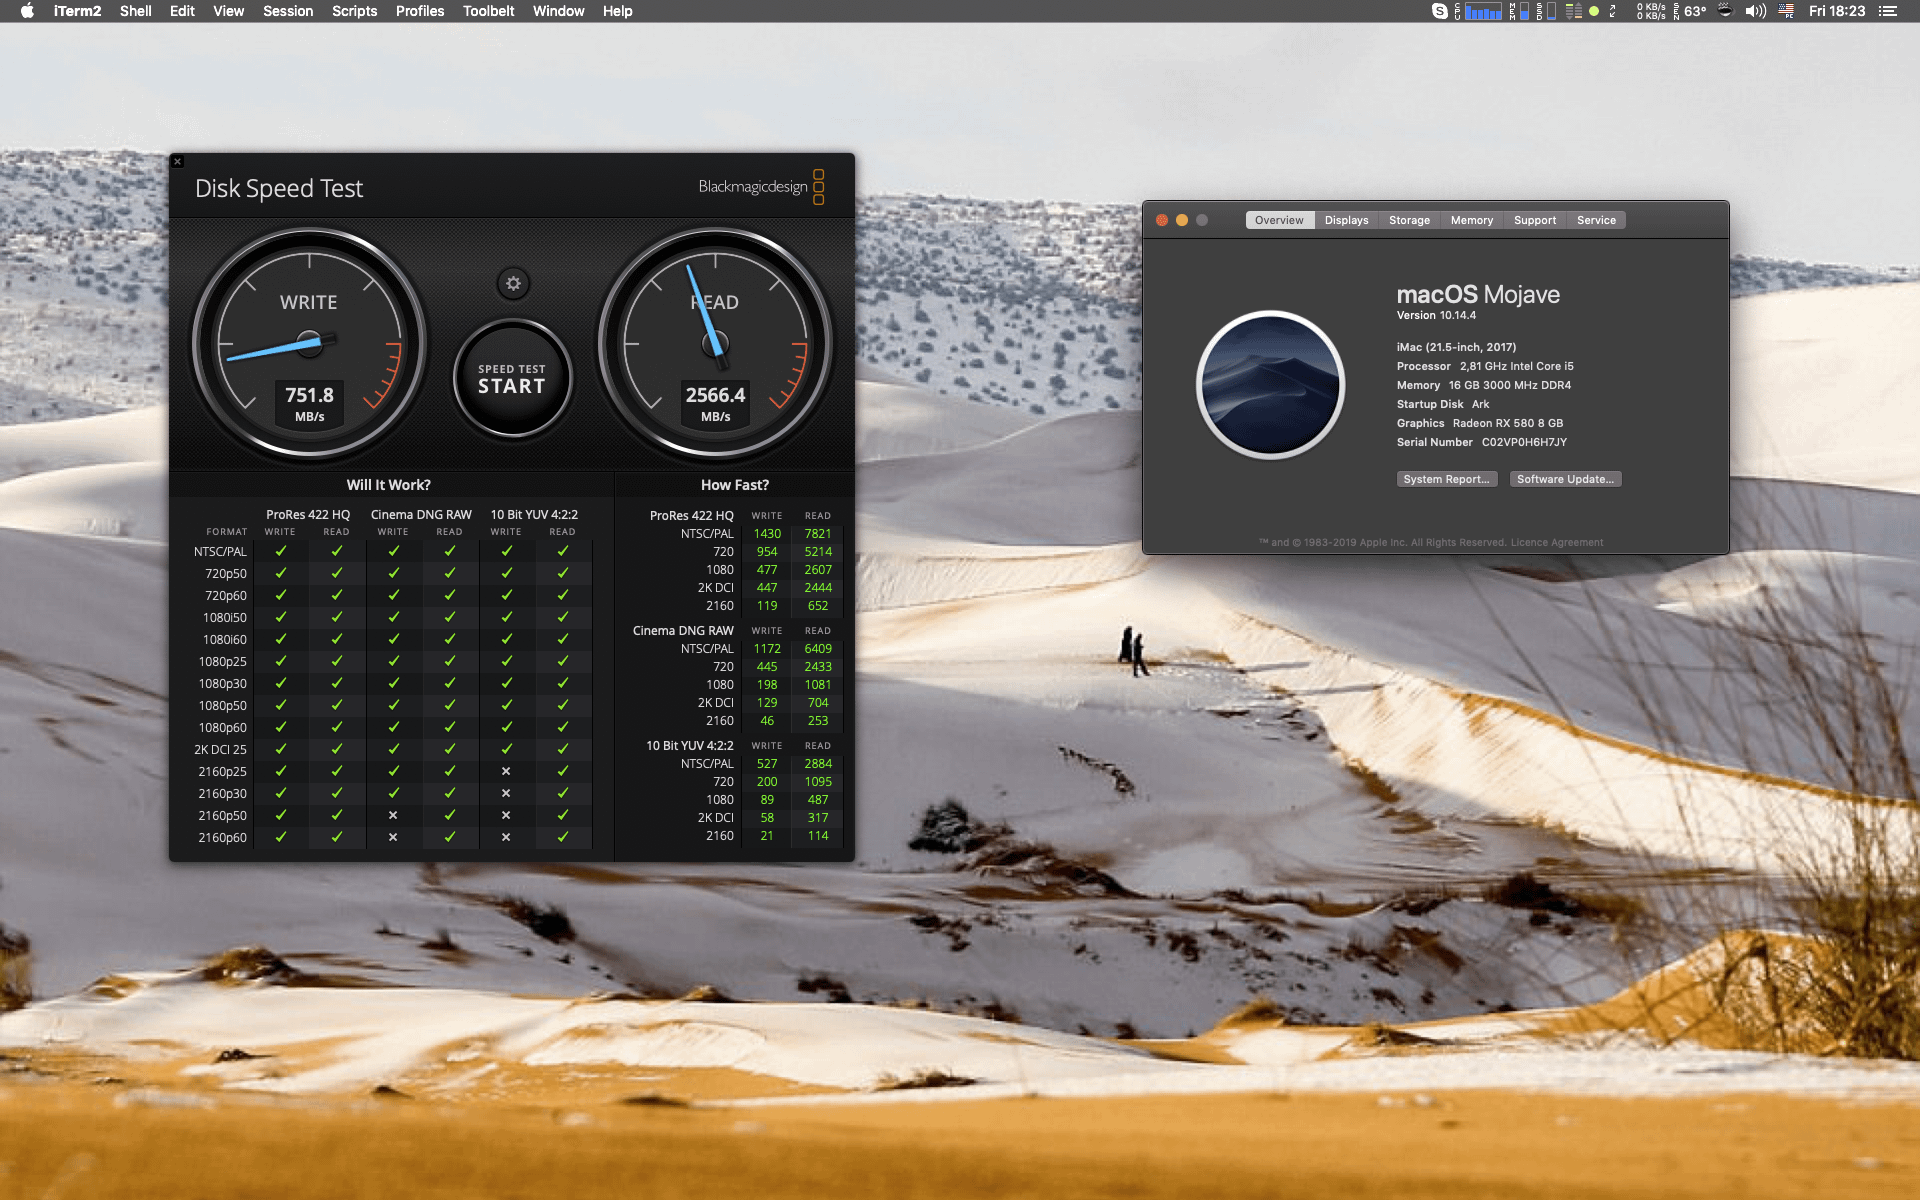This screenshot has width=1920, height=1200.
Task: Open the Profiles menu
Action: coord(420,11)
